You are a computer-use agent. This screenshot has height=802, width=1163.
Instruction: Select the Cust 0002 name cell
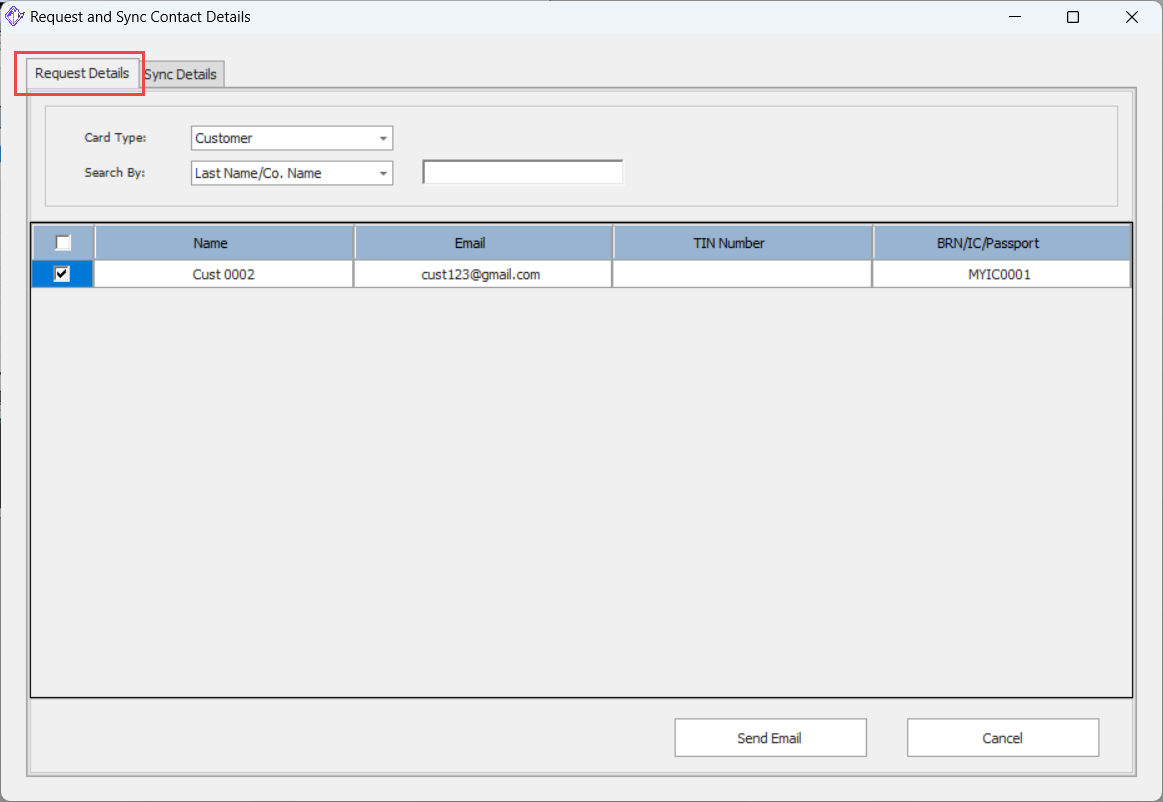pyautogui.click(x=224, y=274)
